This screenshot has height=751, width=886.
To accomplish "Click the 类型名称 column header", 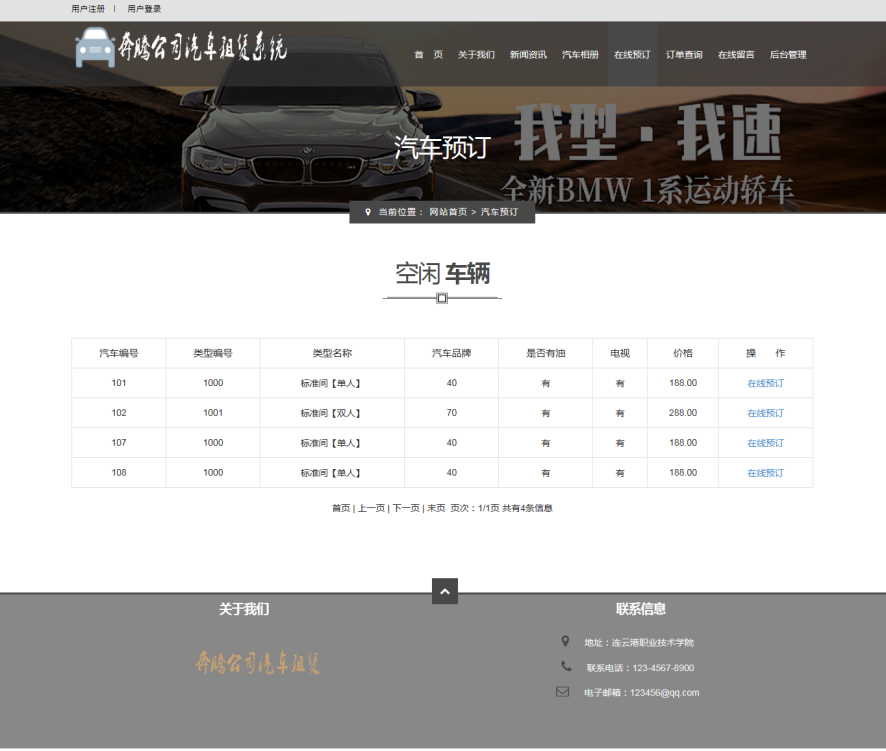I will [332, 353].
